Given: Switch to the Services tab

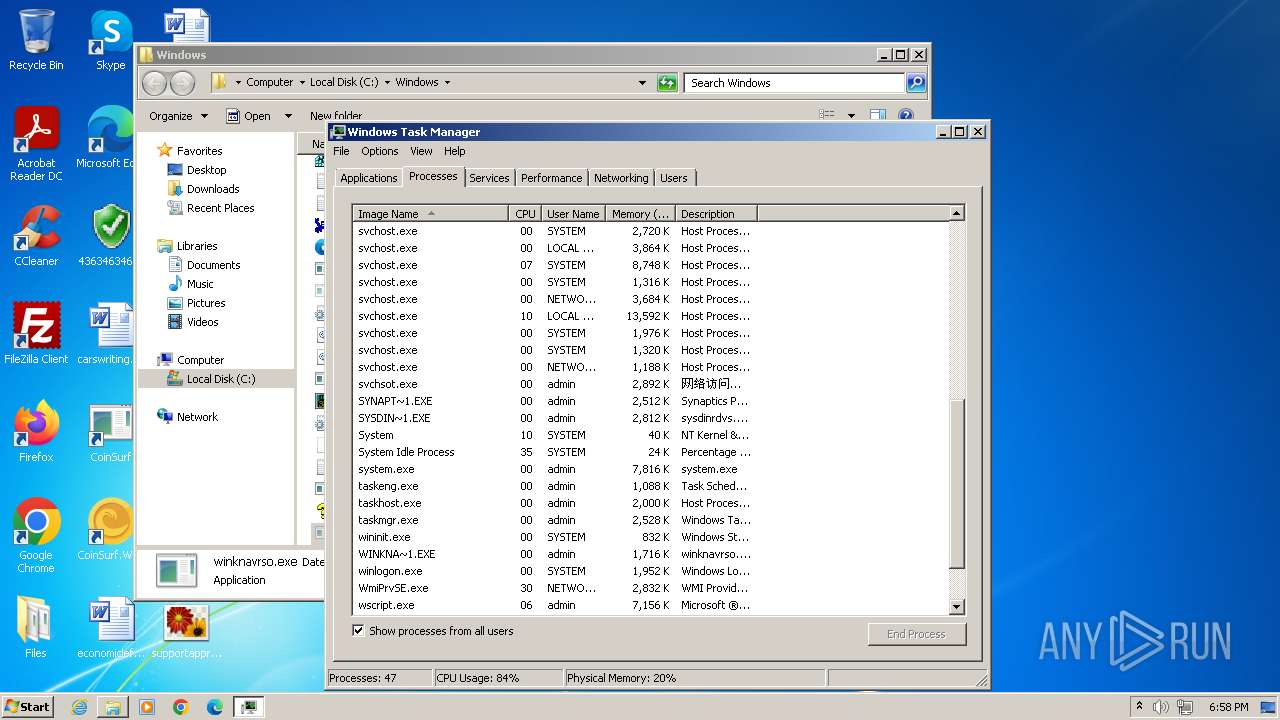Looking at the screenshot, I should 489,178.
